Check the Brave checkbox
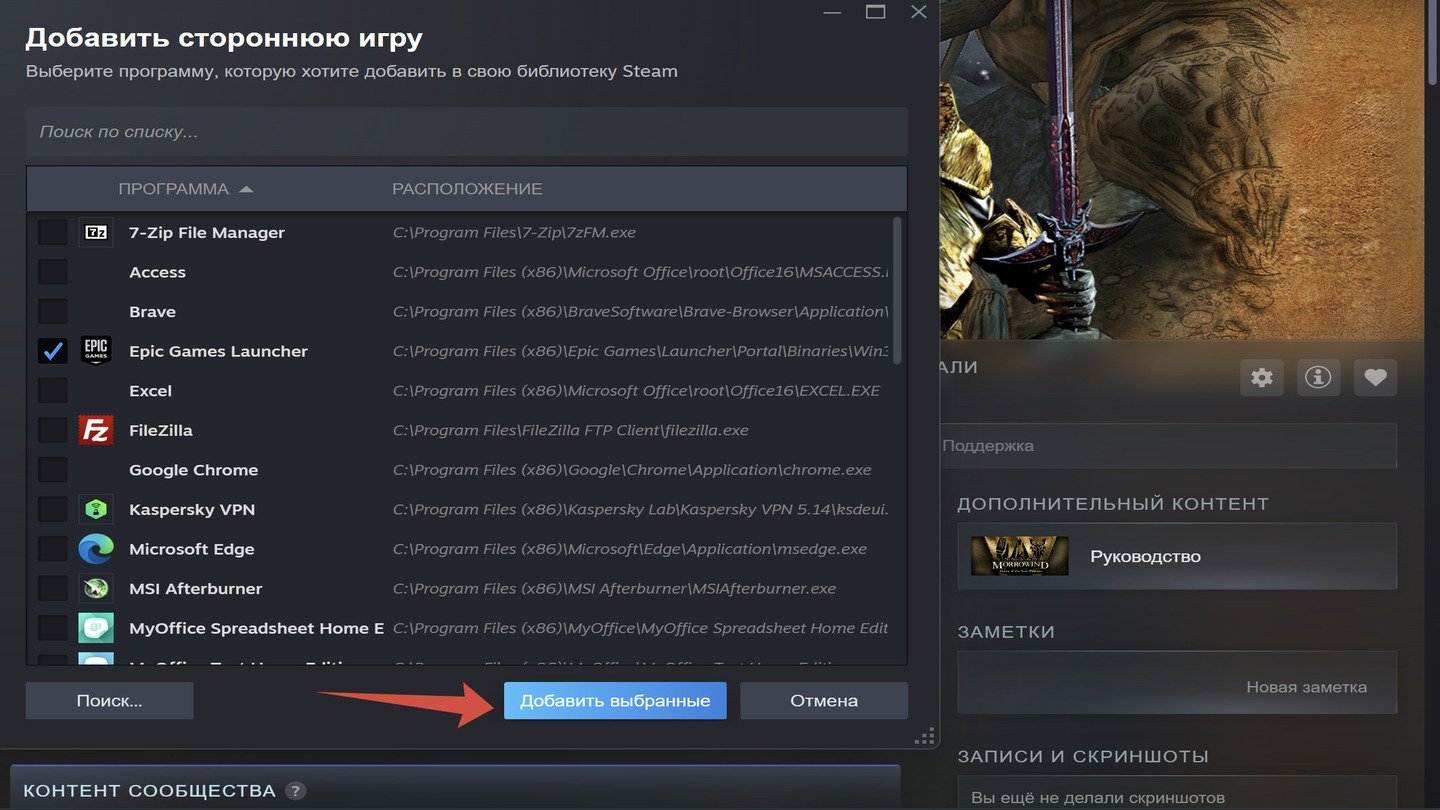The width and height of the screenshot is (1440, 810). (x=52, y=311)
